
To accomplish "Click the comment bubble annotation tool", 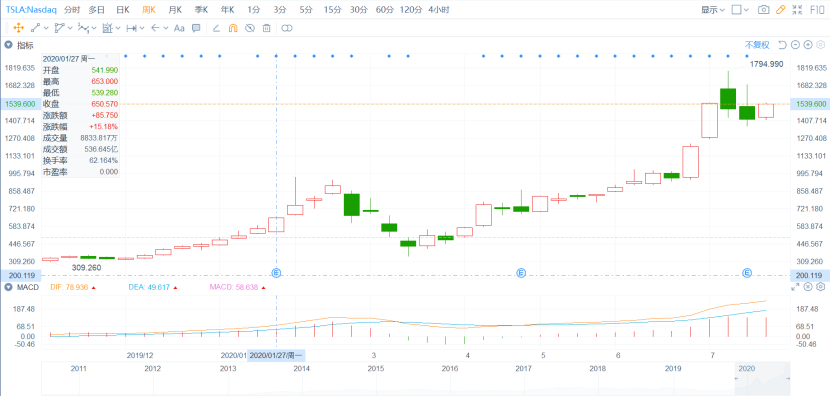I will (x=196, y=28).
